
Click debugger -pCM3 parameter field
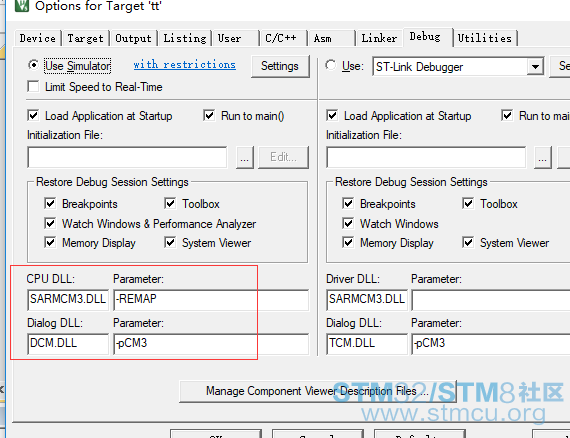coord(491,344)
